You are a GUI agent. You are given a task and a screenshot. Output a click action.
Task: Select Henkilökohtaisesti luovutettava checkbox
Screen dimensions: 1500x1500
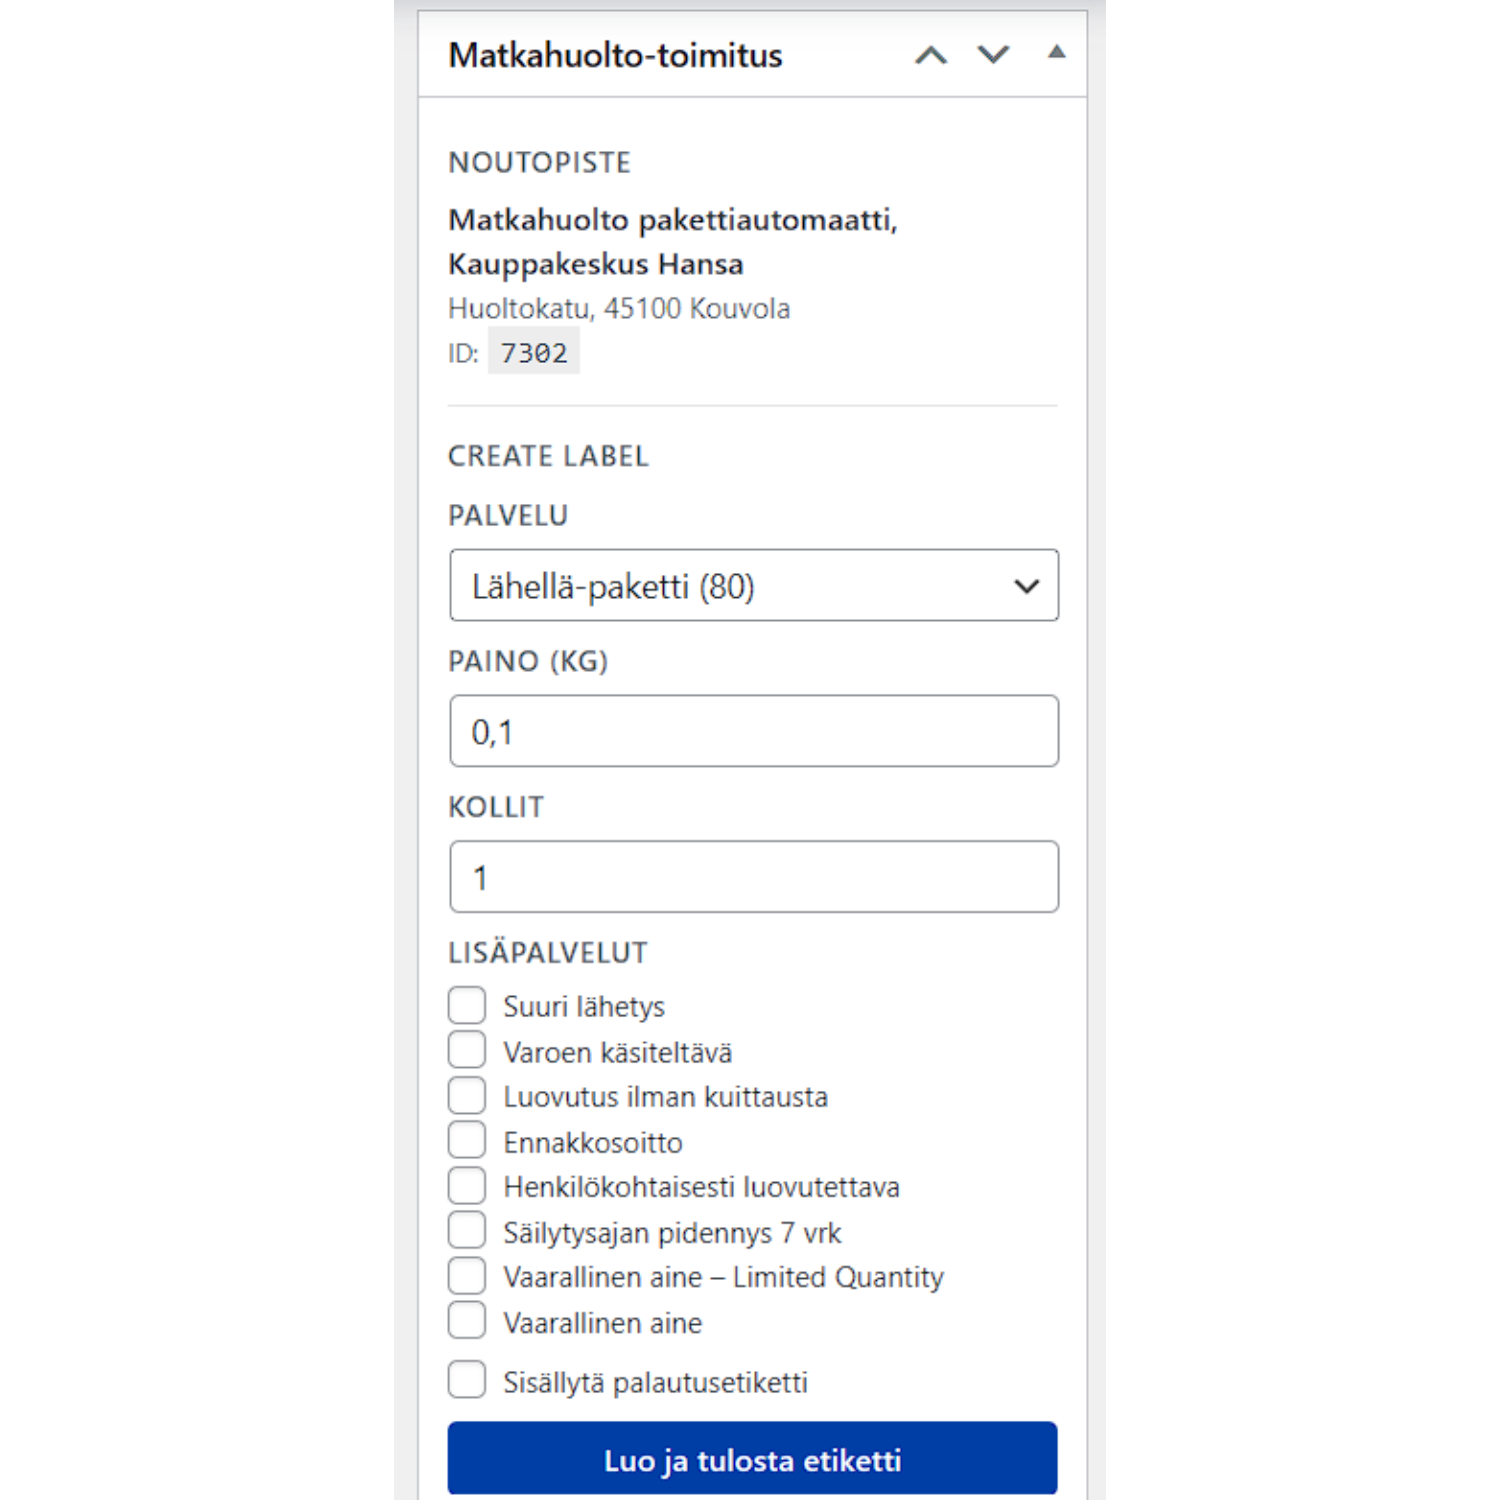pos(467,1185)
